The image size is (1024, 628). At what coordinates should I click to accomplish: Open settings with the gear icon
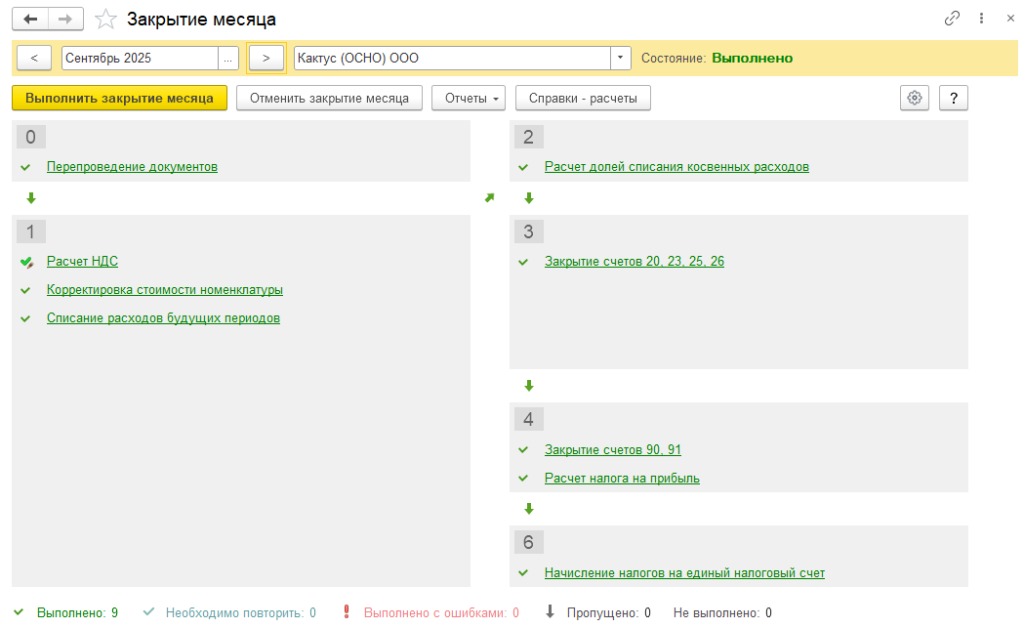pos(914,98)
